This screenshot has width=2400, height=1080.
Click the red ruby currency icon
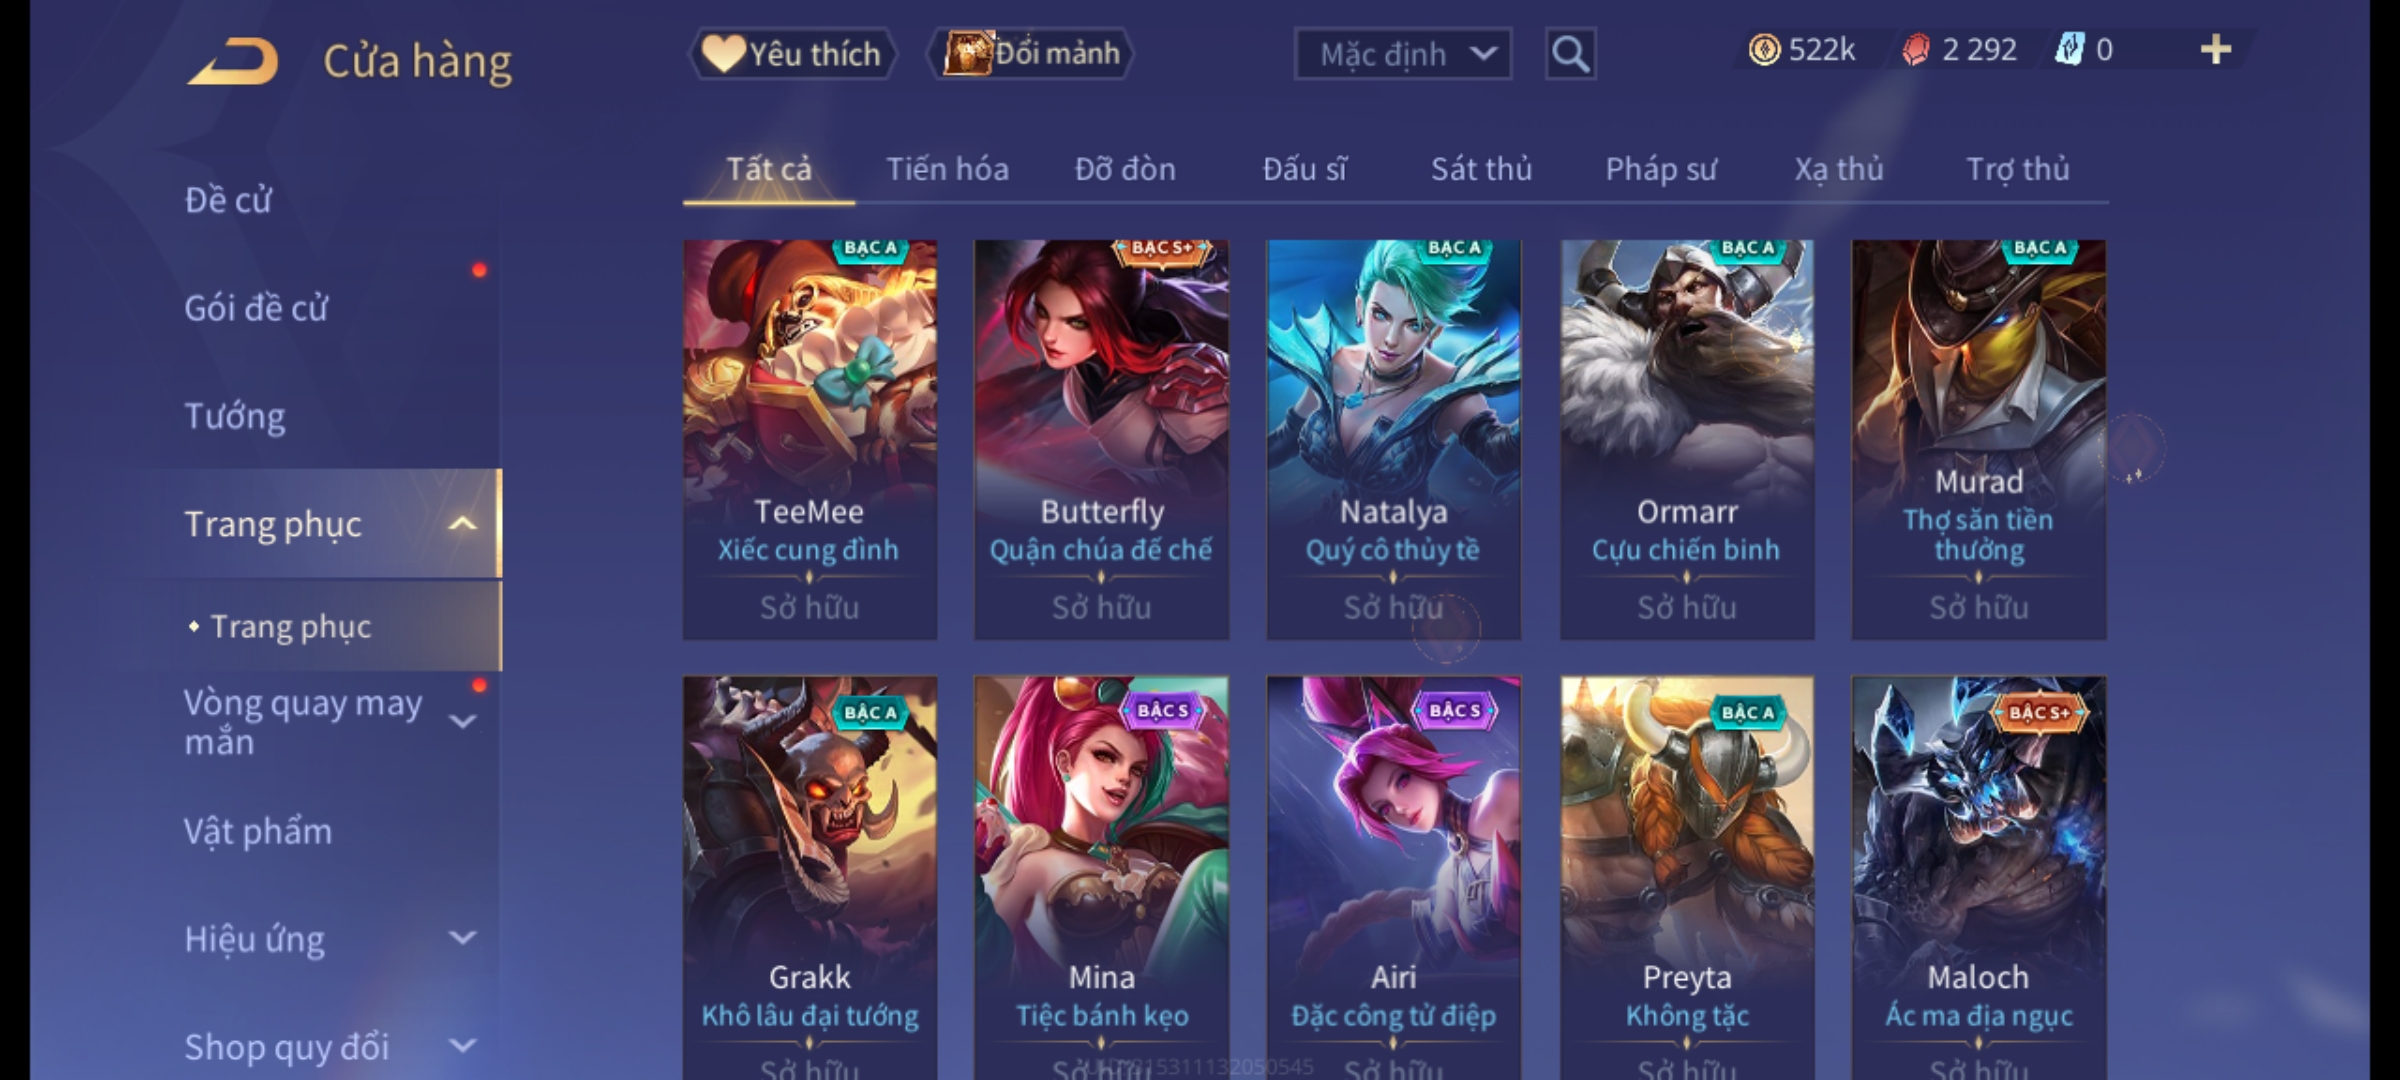(x=1916, y=50)
